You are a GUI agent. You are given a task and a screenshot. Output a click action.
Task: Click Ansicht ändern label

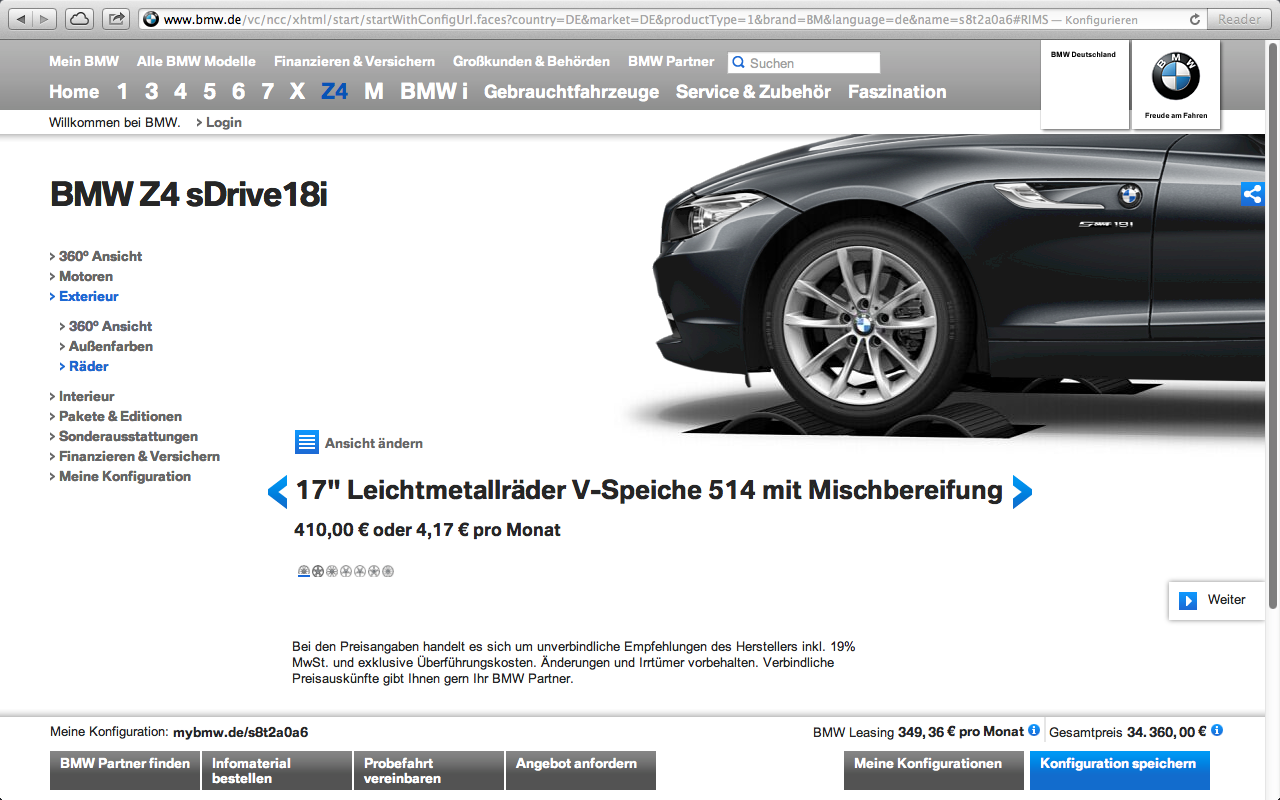pos(374,443)
